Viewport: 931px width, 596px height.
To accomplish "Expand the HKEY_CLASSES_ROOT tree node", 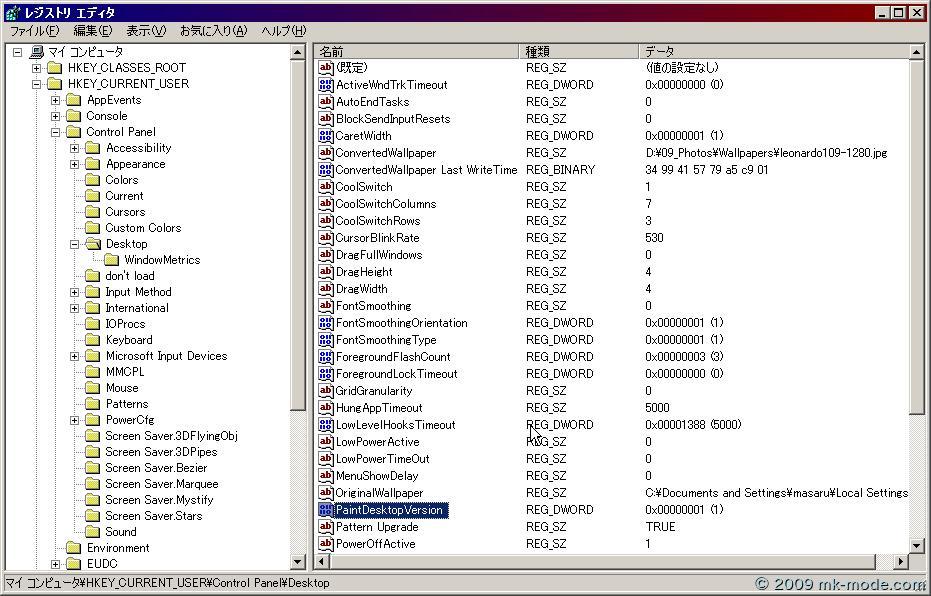I will pyautogui.click(x=36, y=68).
